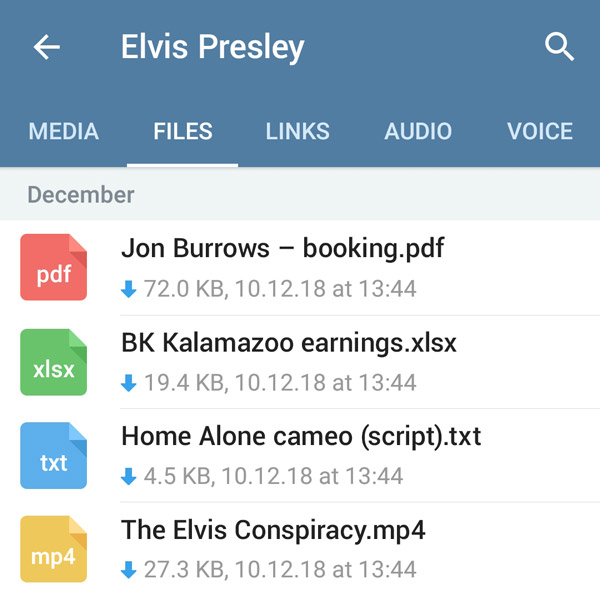Open BK Kalamazoo earnings.xlsx file name
The height and width of the screenshot is (601, 600).
point(288,343)
